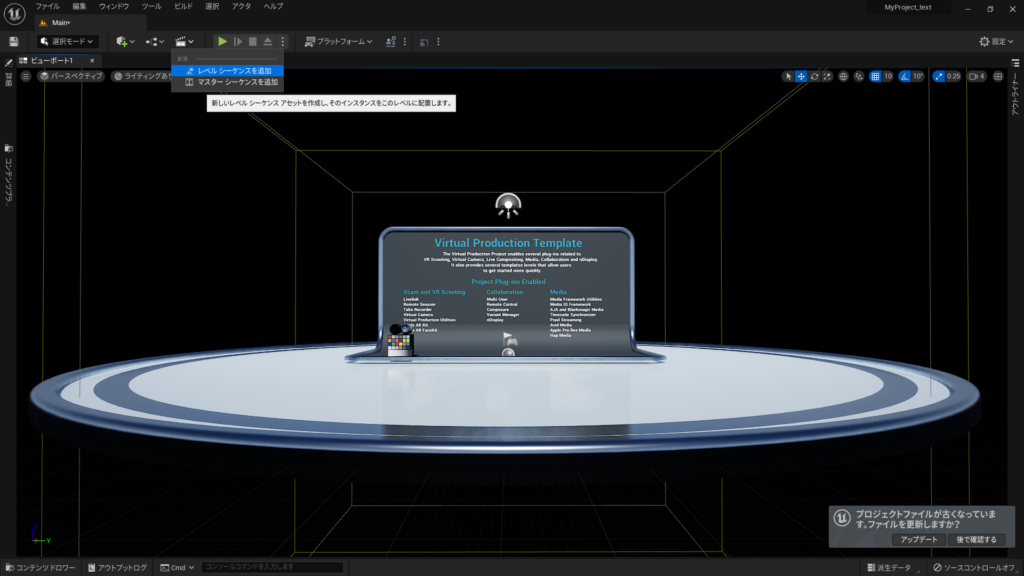The image size is (1024, 576).
Task: Select the Rotate tool in viewport toolbar
Action: [815, 76]
